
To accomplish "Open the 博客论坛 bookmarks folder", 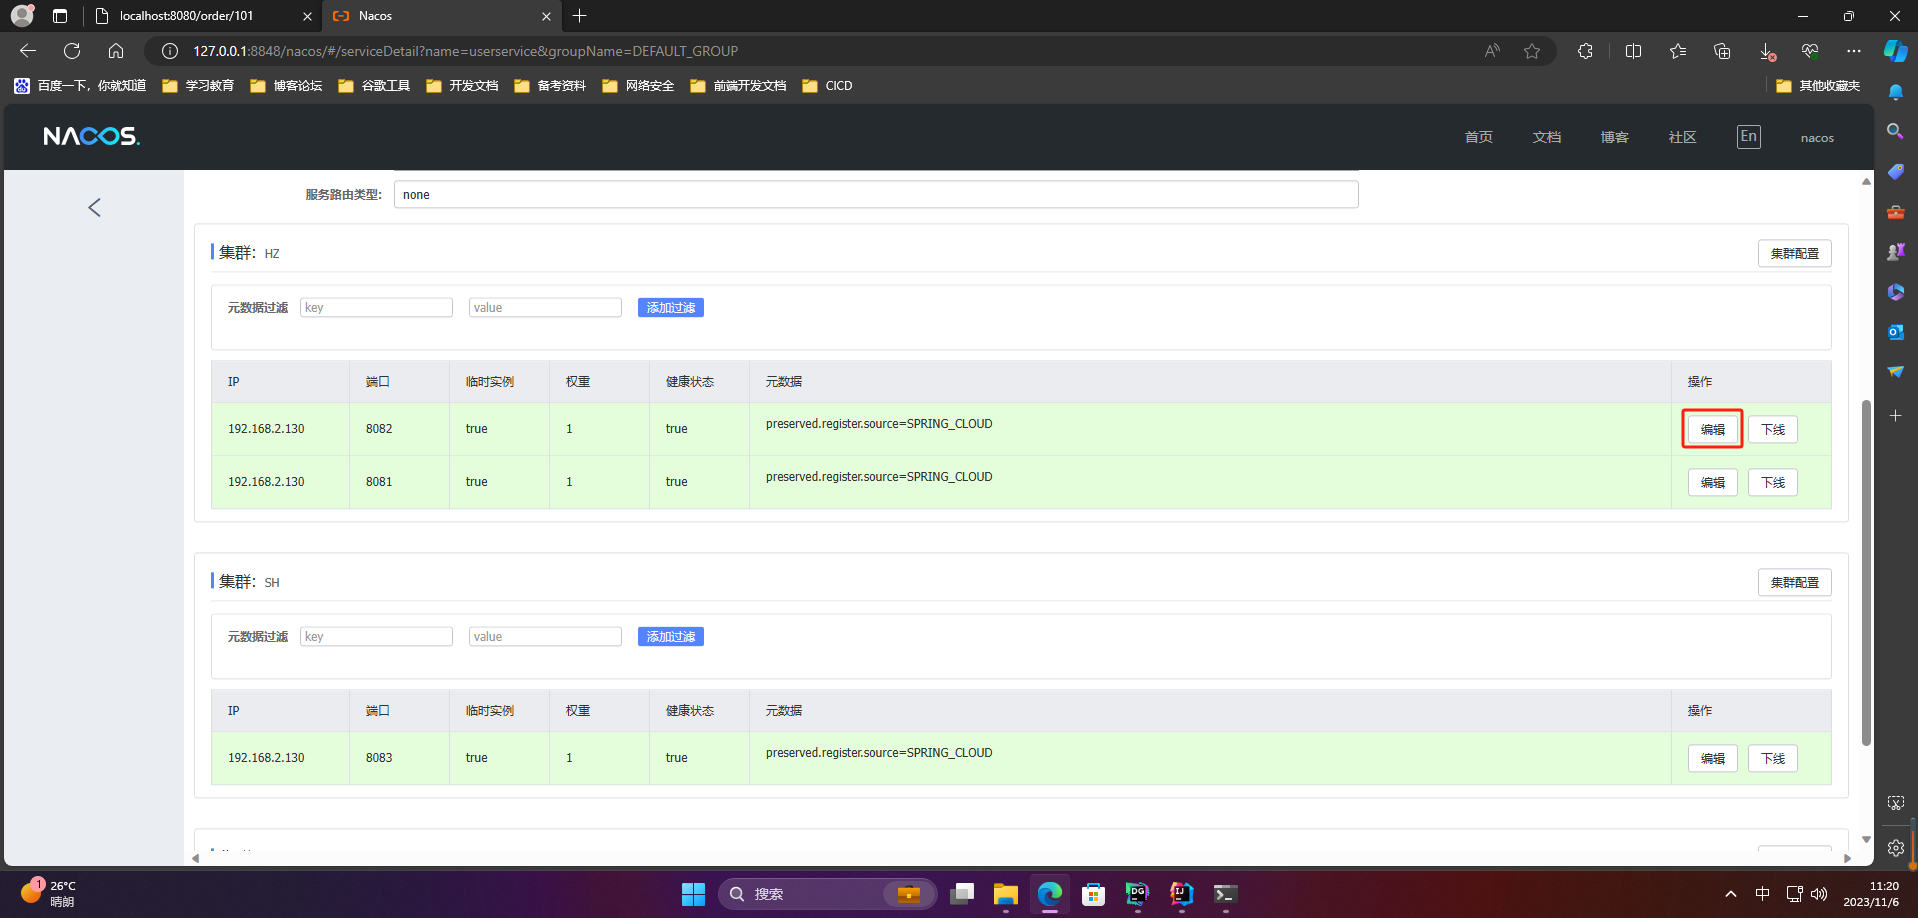I will point(286,86).
